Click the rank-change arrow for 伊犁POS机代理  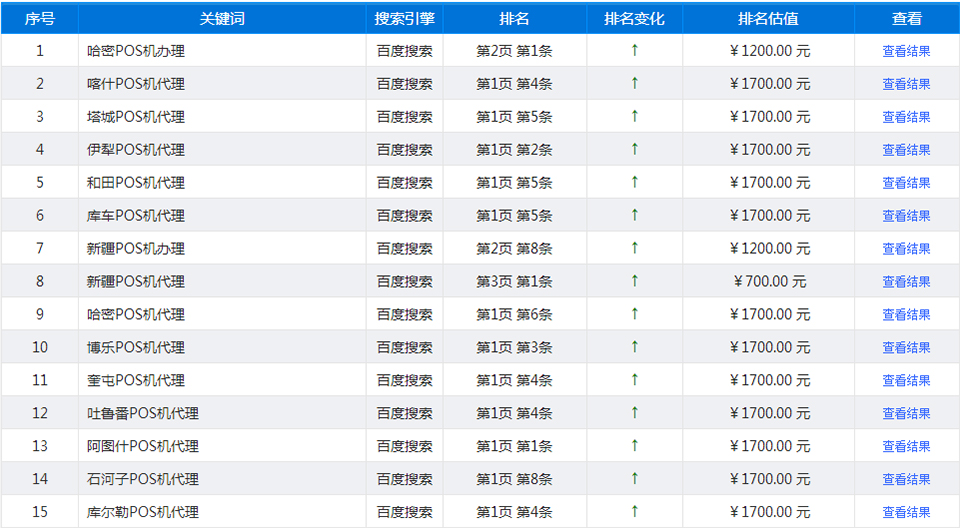634,149
